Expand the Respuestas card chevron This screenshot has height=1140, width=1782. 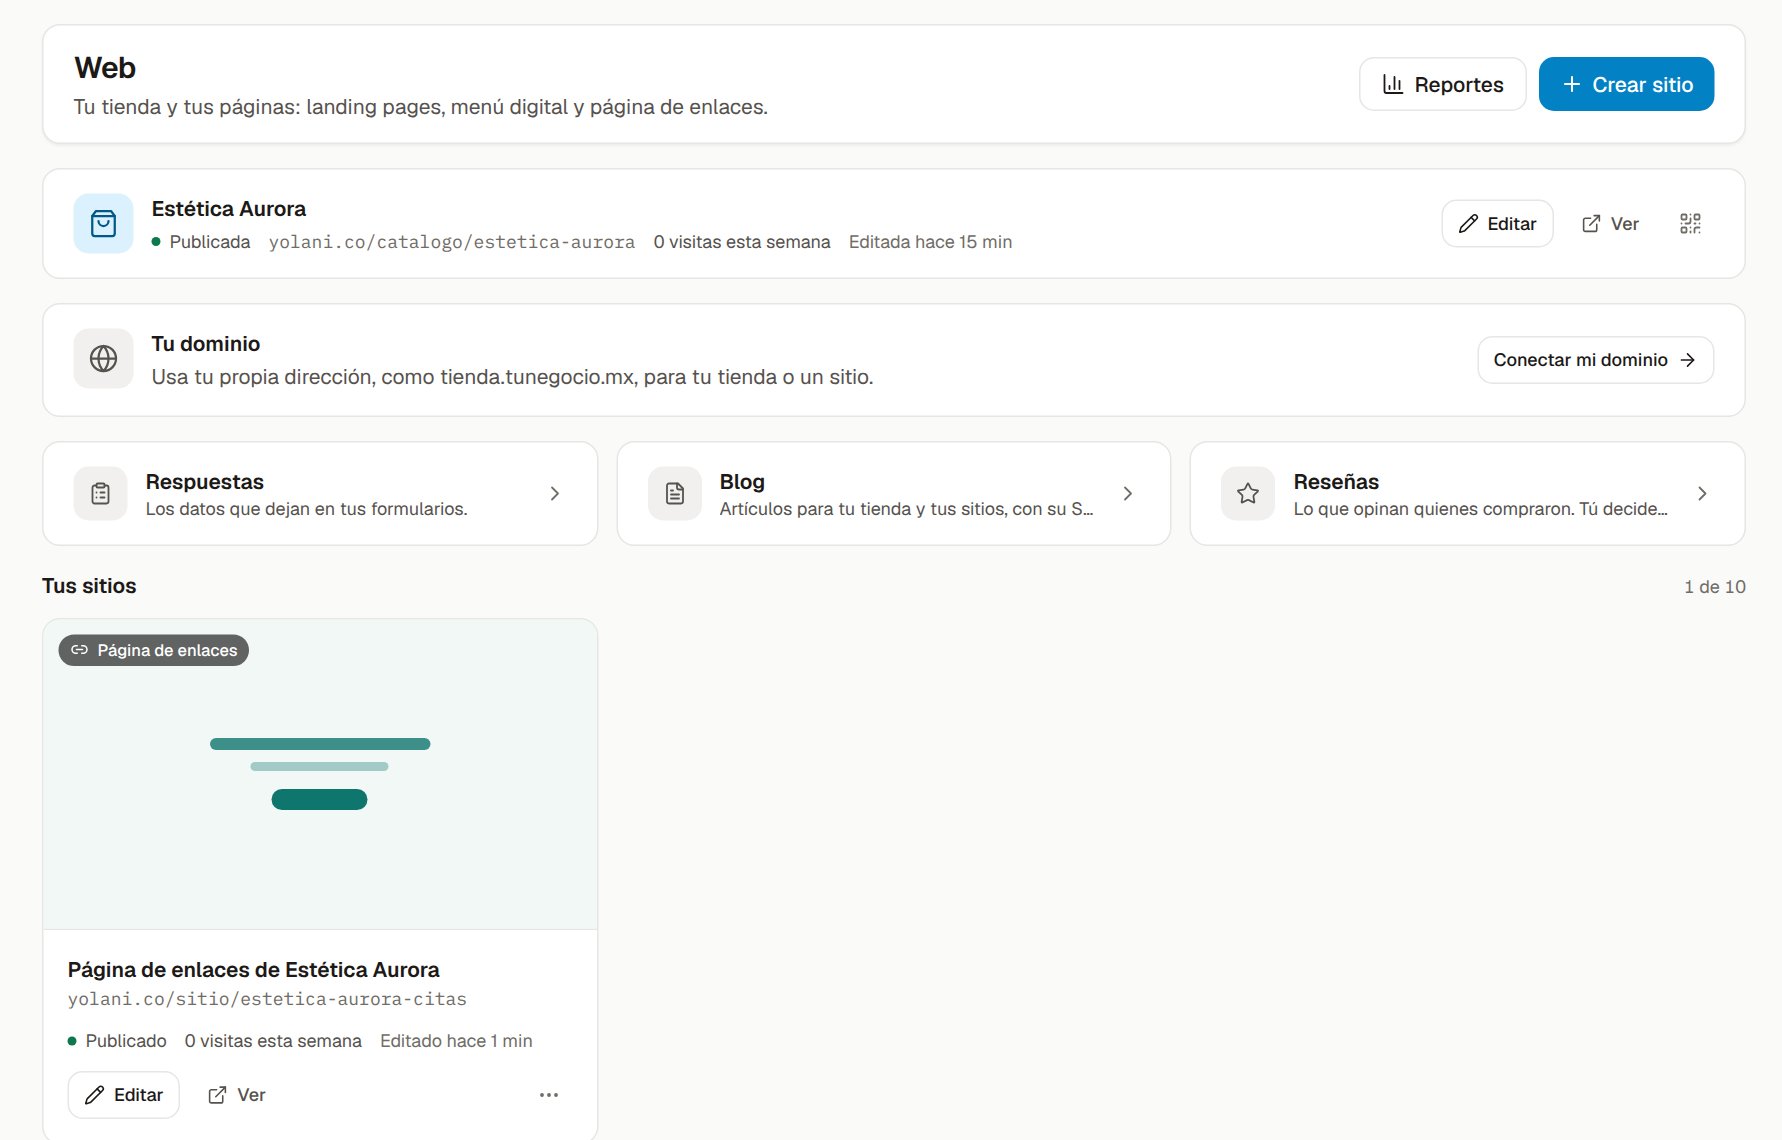[555, 493]
